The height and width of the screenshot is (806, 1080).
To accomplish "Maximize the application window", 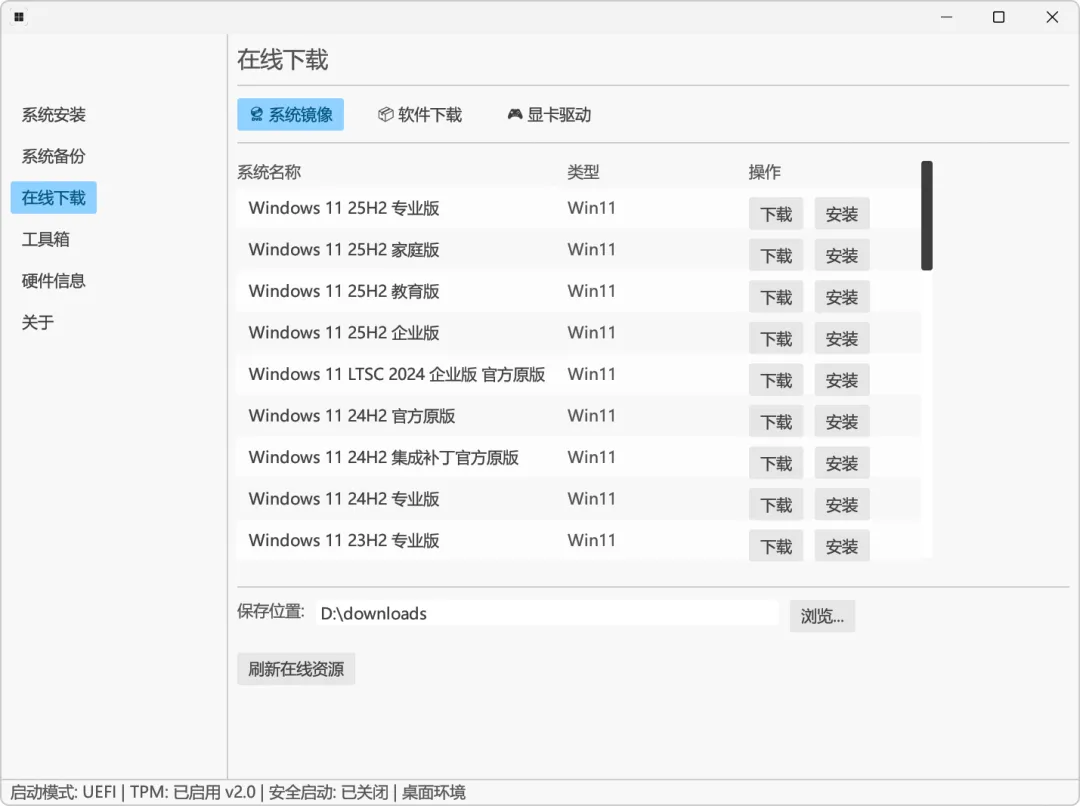I will 999,17.
